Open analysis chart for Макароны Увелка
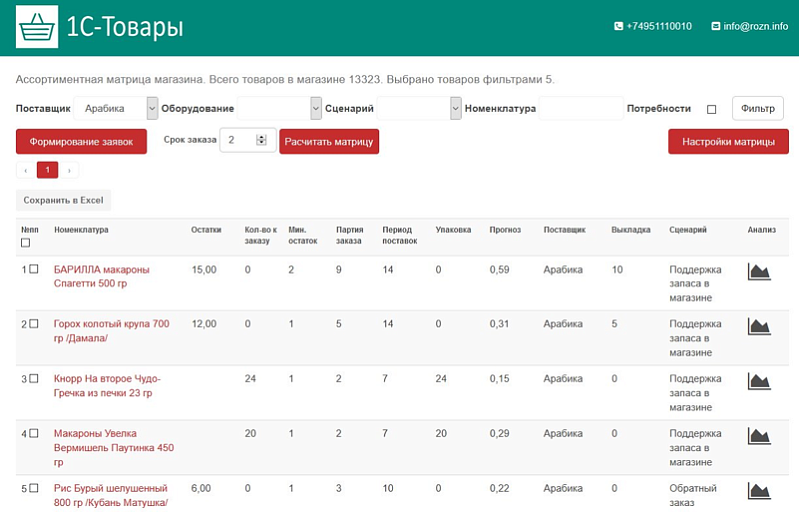Screen dimensions: 799x529 (x=759, y=436)
